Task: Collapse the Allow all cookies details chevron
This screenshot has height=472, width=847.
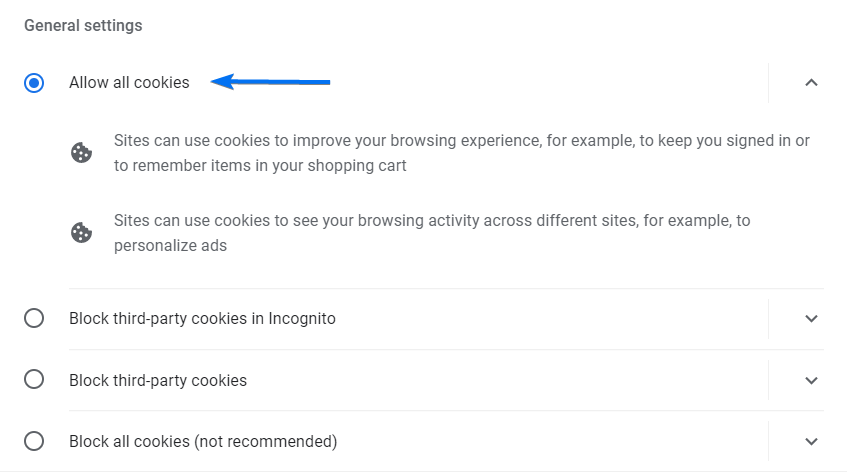Action: point(811,83)
